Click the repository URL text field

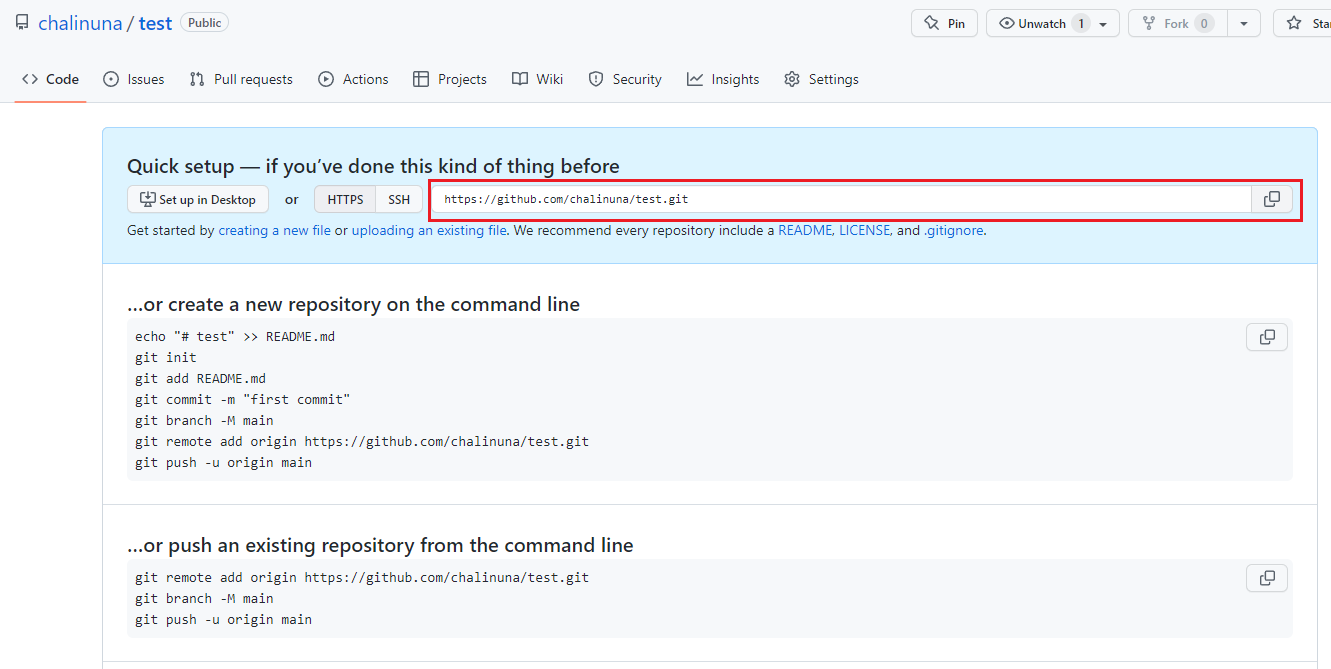coord(842,199)
